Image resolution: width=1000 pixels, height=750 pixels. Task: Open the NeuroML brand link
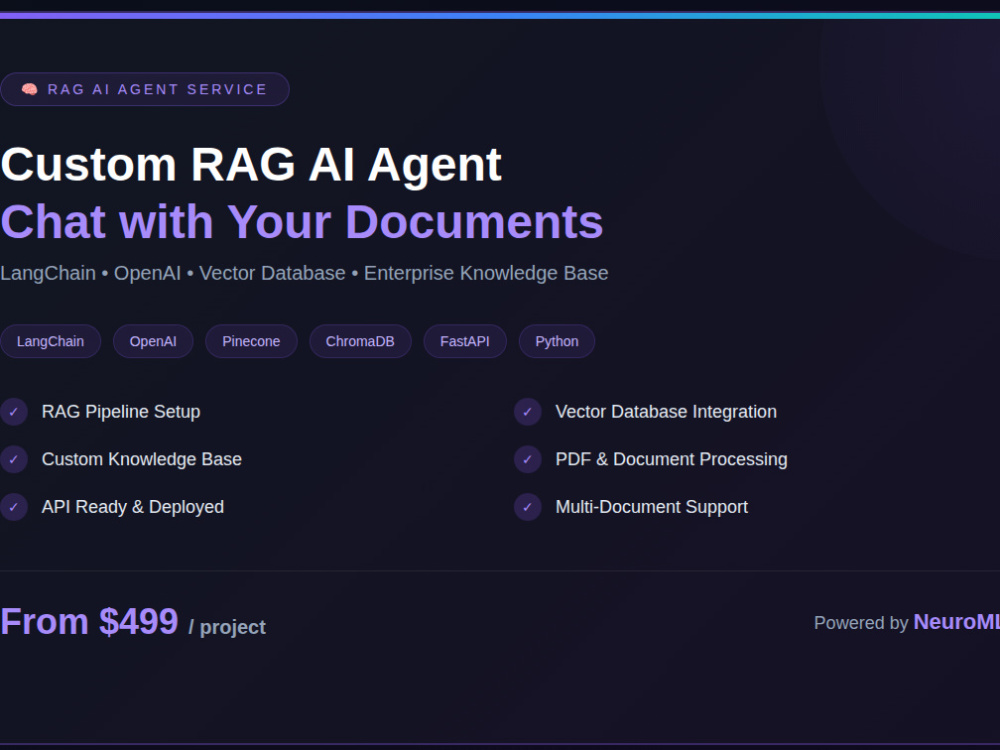click(x=957, y=622)
